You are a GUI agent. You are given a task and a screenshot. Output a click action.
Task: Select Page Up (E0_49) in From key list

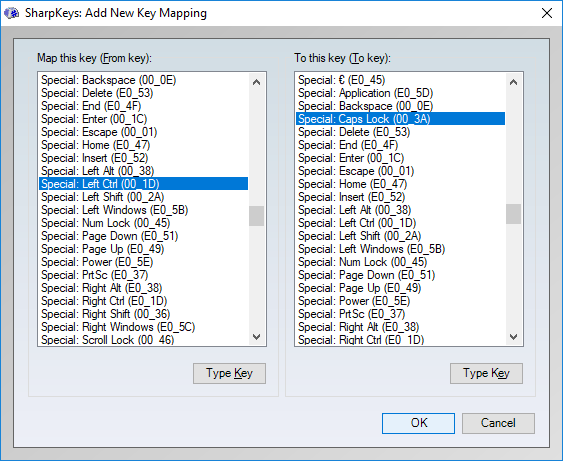coord(143,249)
